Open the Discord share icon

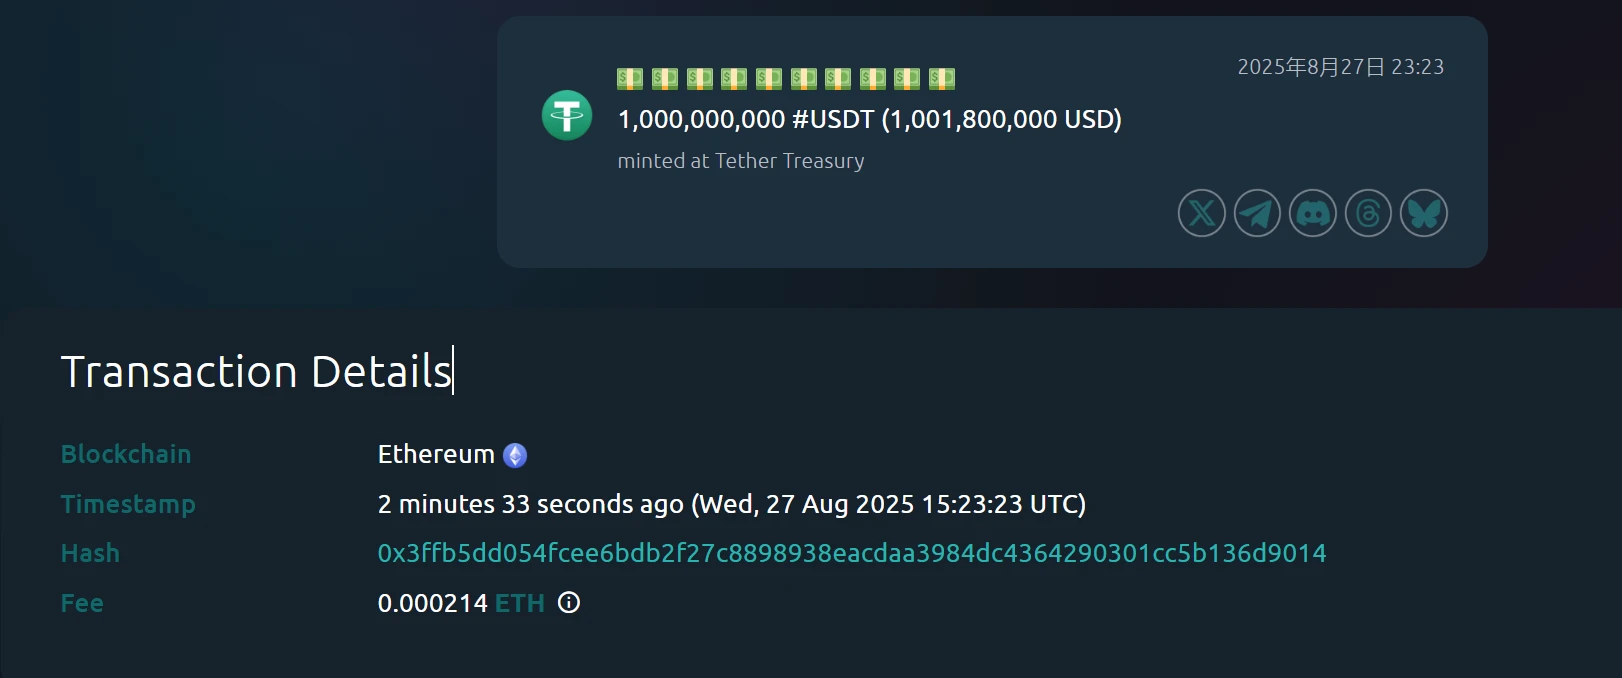[1313, 213]
